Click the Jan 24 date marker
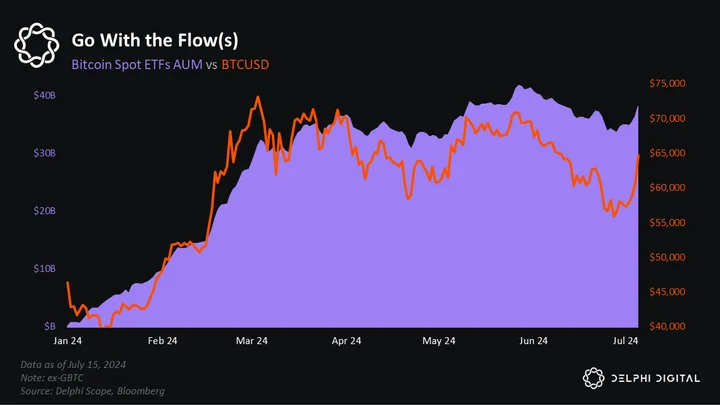Image resolution: width=720 pixels, height=405 pixels. [x=68, y=341]
